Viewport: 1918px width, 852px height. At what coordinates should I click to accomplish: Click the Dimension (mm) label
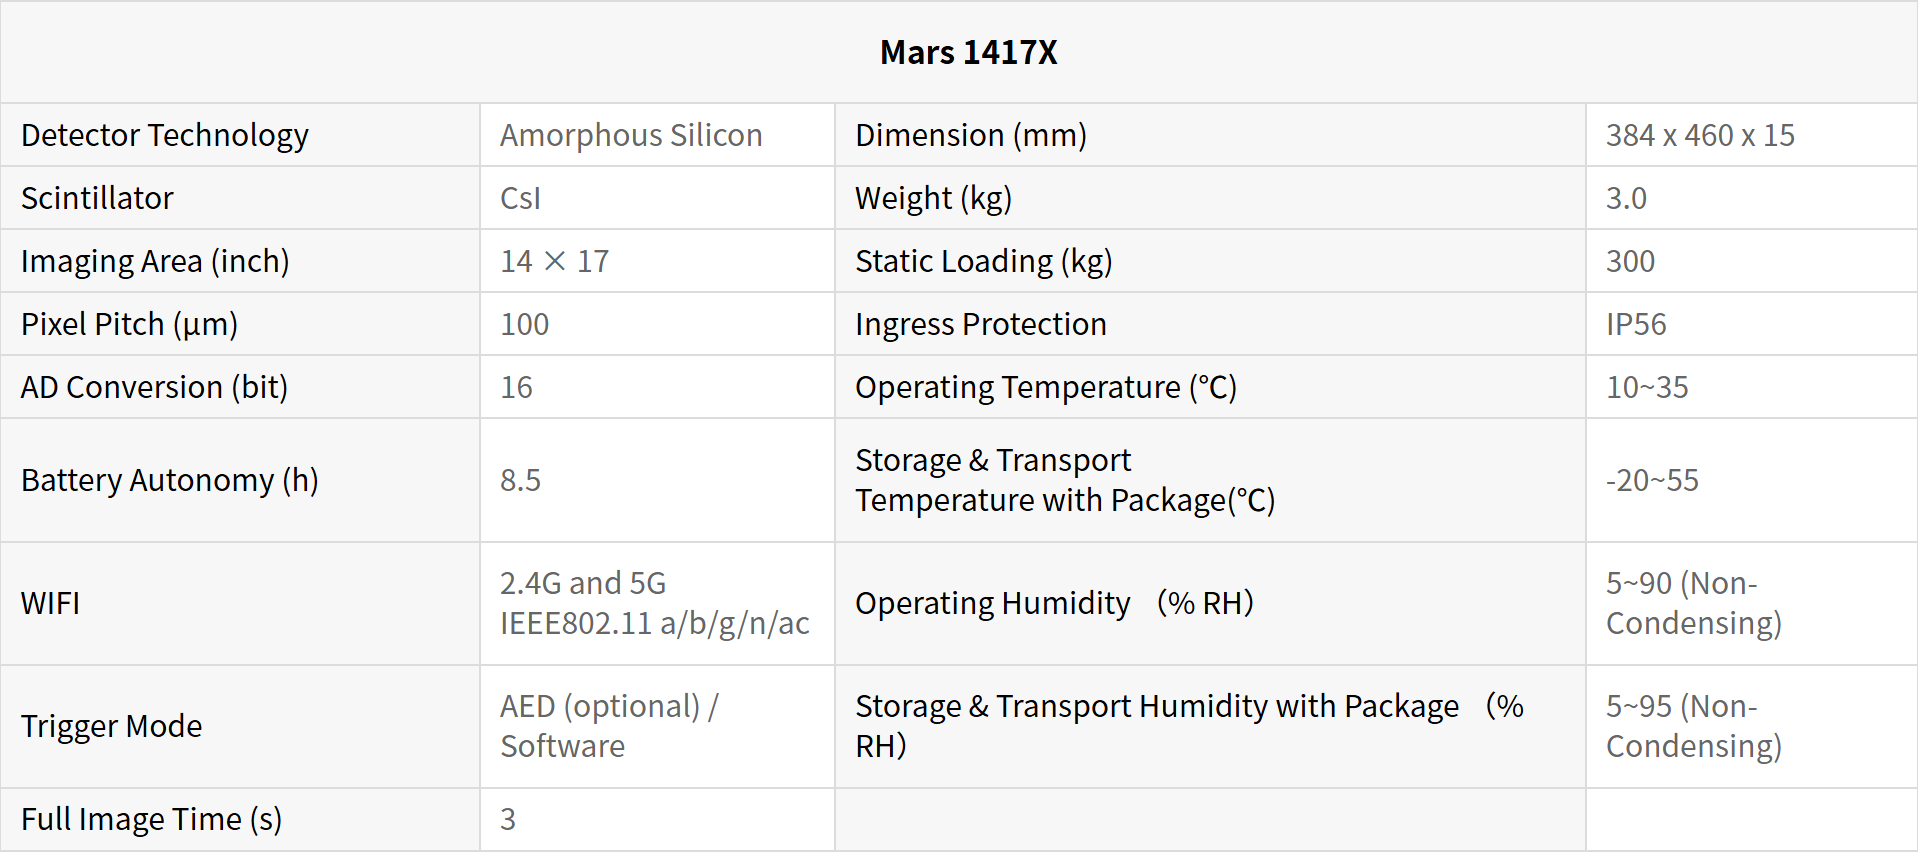pyautogui.click(x=970, y=135)
